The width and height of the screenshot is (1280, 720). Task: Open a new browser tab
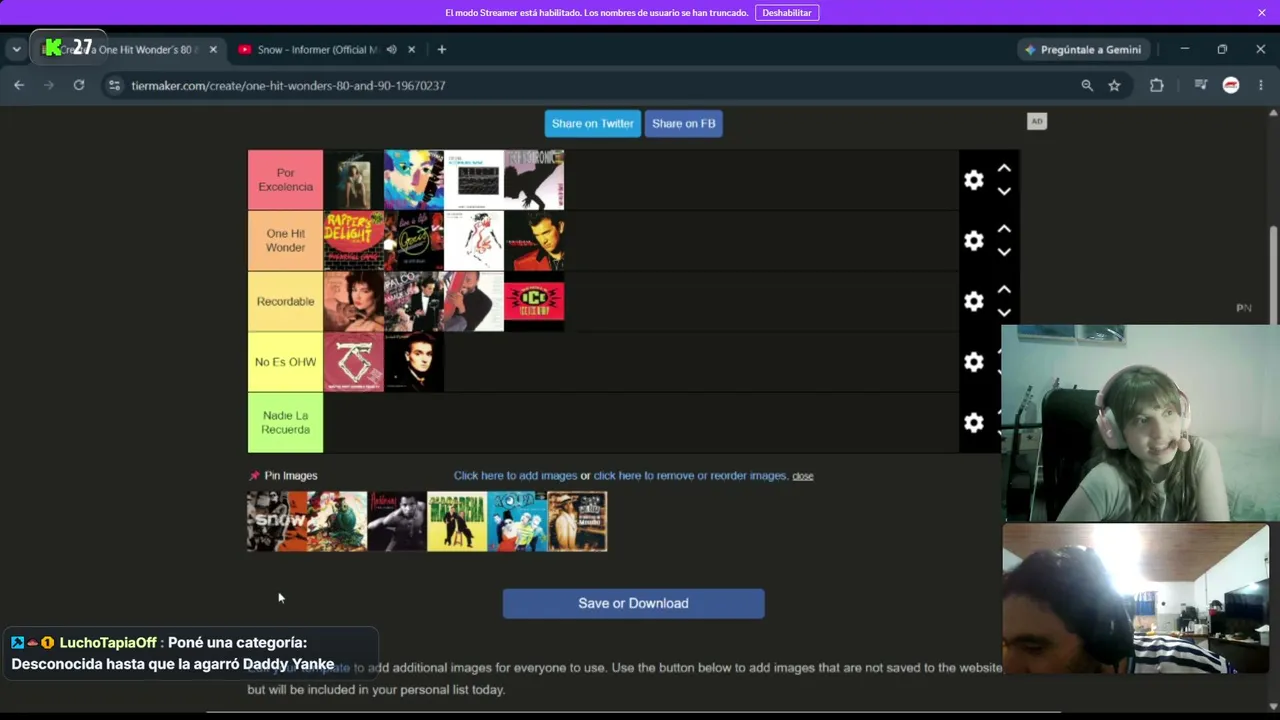(442, 50)
